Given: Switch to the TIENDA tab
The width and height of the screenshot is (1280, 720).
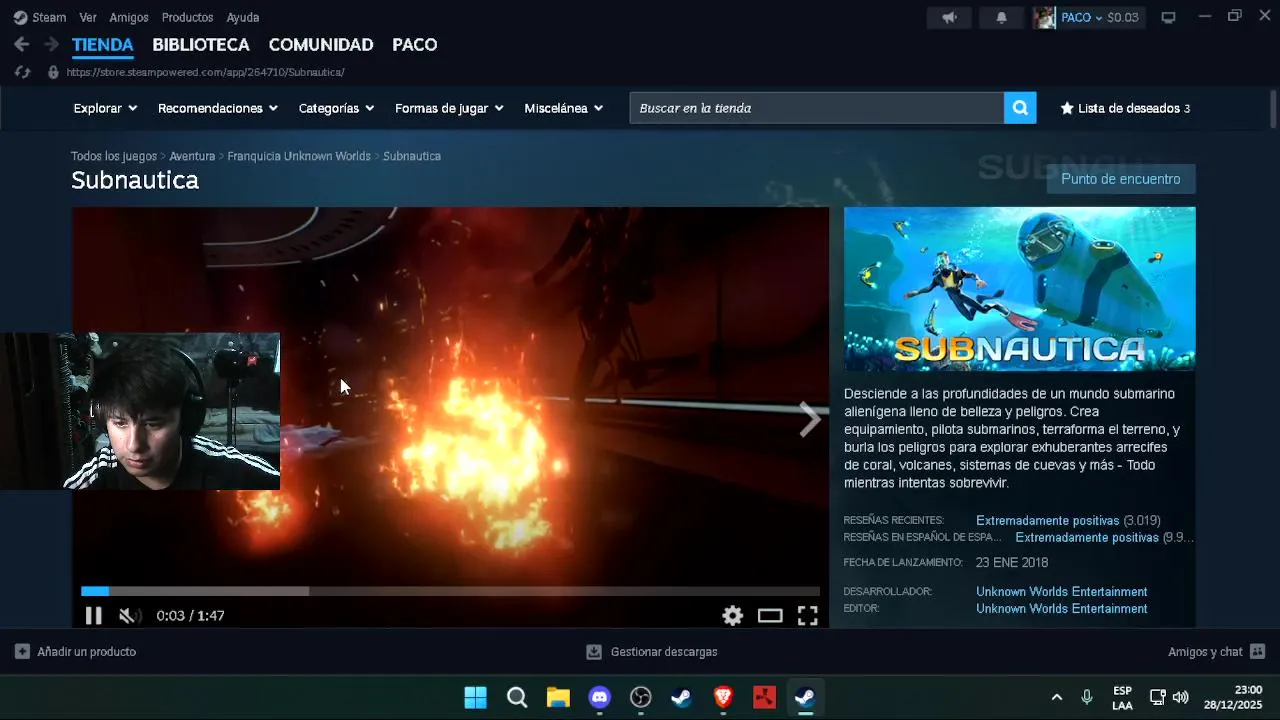Looking at the screenshot, I should [102, 45].
